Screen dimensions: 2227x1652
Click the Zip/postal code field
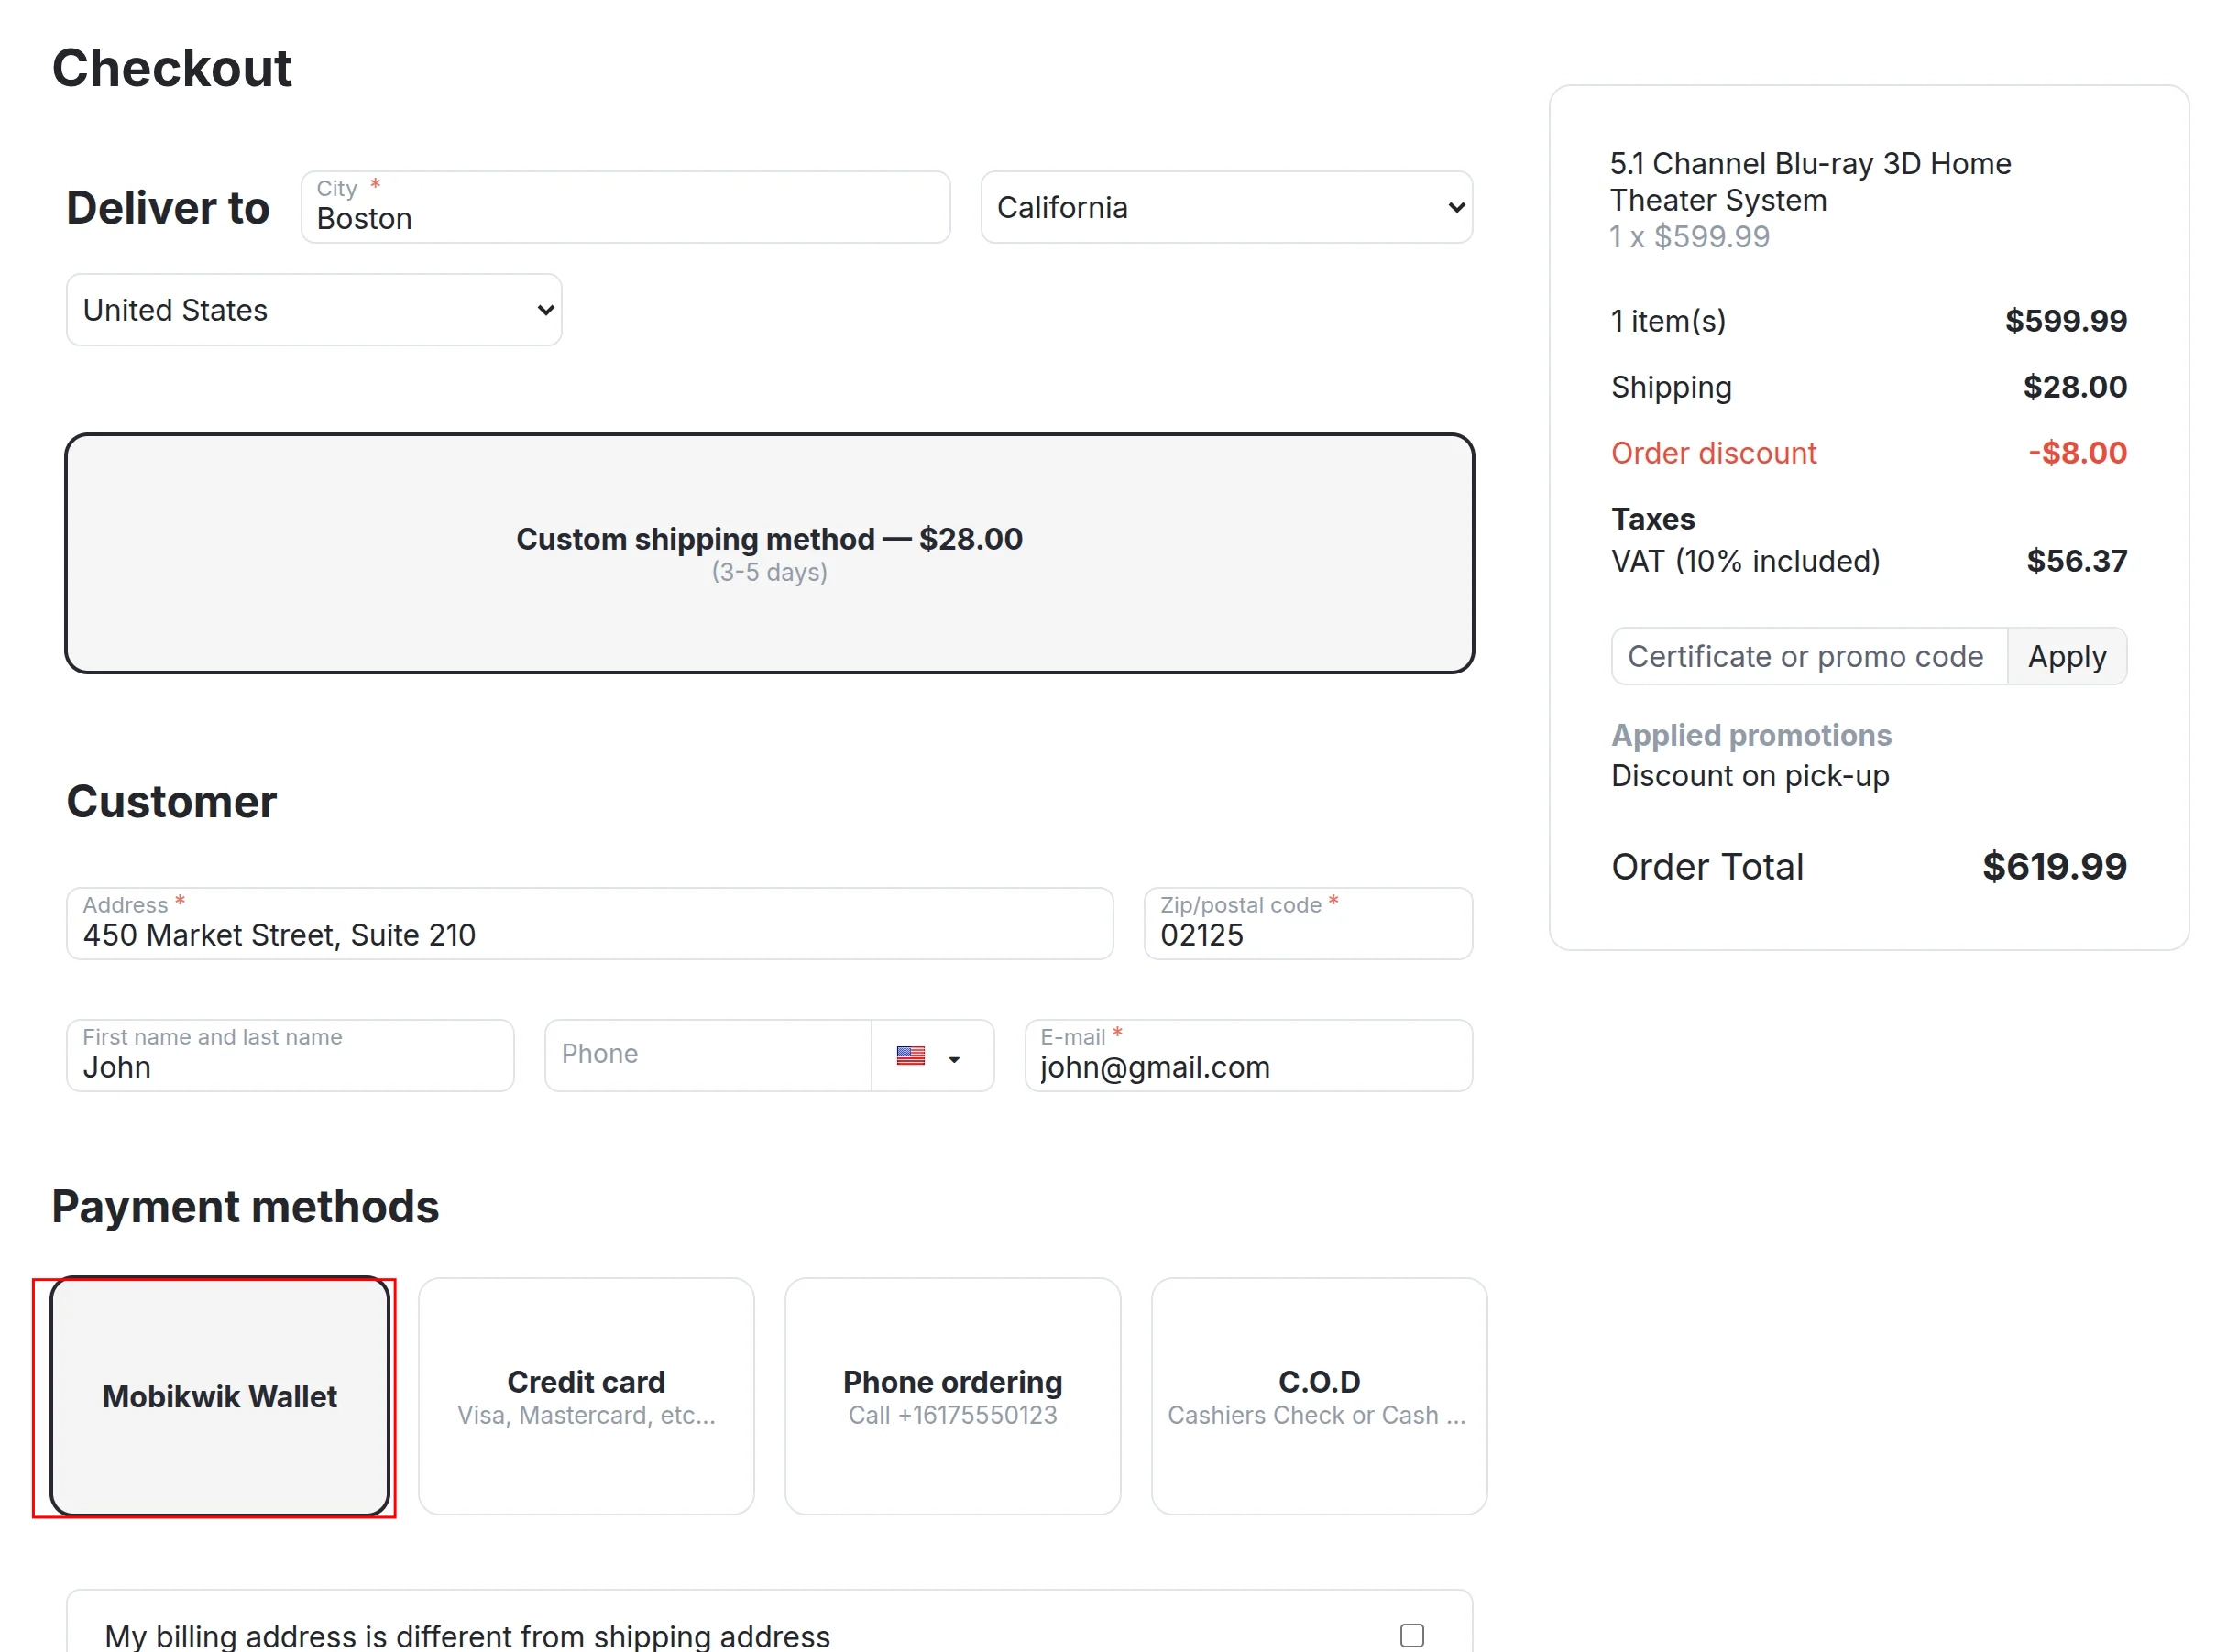pyautogui.click(x=1308, y=924)
